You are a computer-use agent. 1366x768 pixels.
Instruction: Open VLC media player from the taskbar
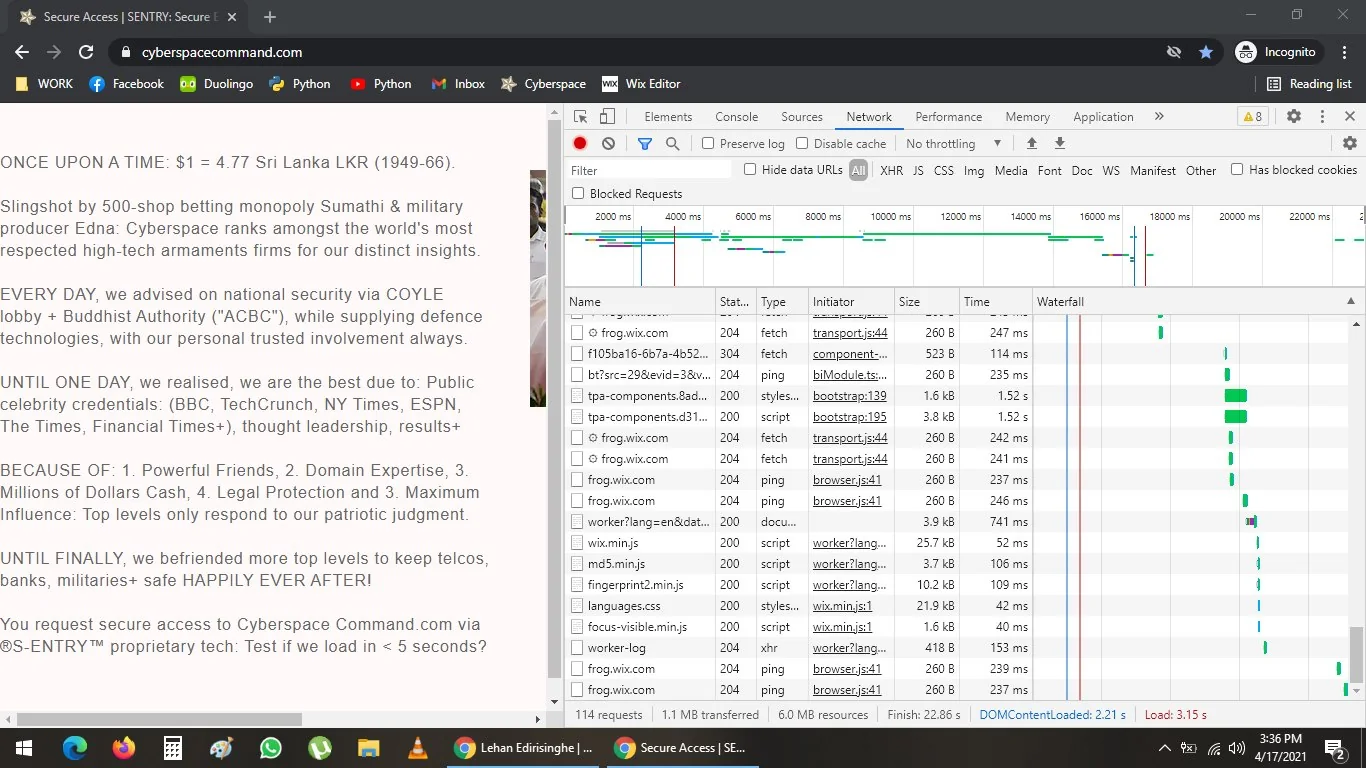click(x=418, y=748)
